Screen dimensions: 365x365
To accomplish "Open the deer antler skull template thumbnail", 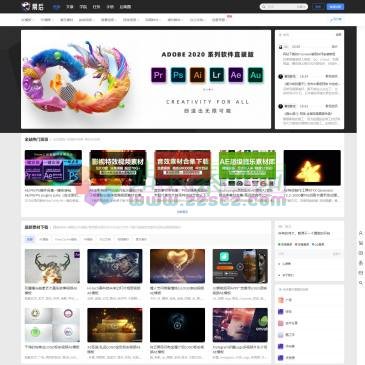I will (x=52, y=266).
